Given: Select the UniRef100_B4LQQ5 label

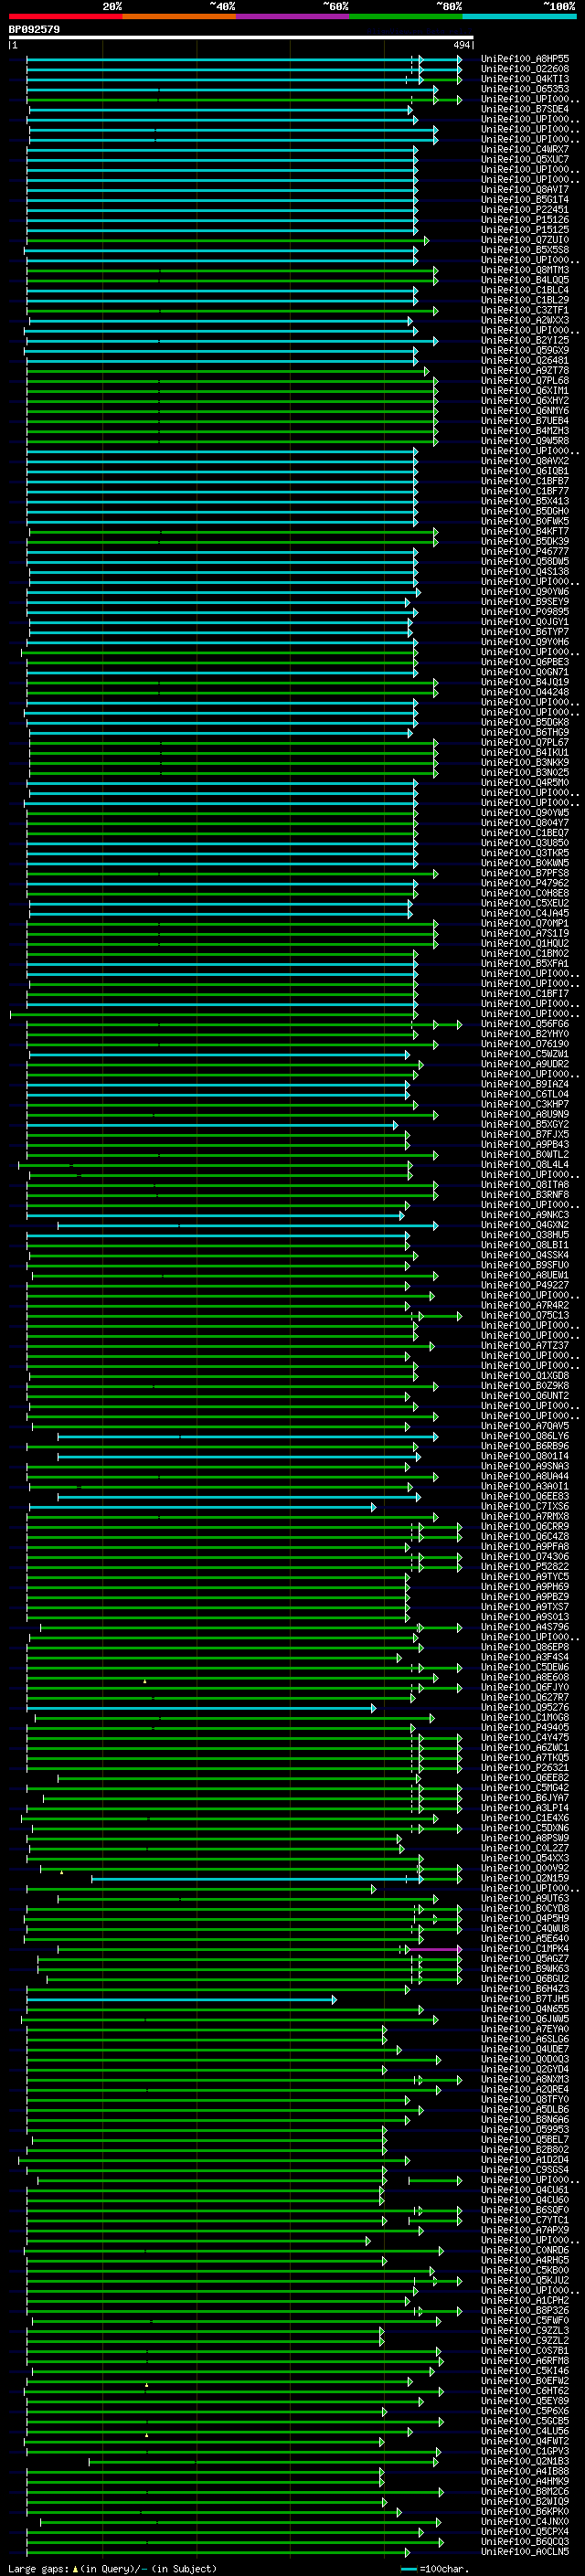Looking at the screenshot, I should click(525, 280).
